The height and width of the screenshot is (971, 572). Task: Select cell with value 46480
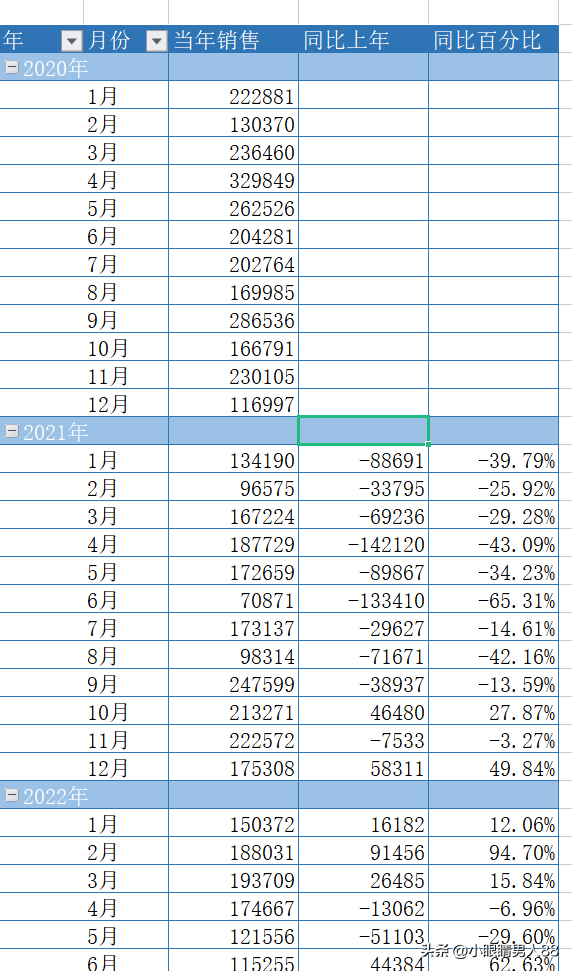coord(363,712)
